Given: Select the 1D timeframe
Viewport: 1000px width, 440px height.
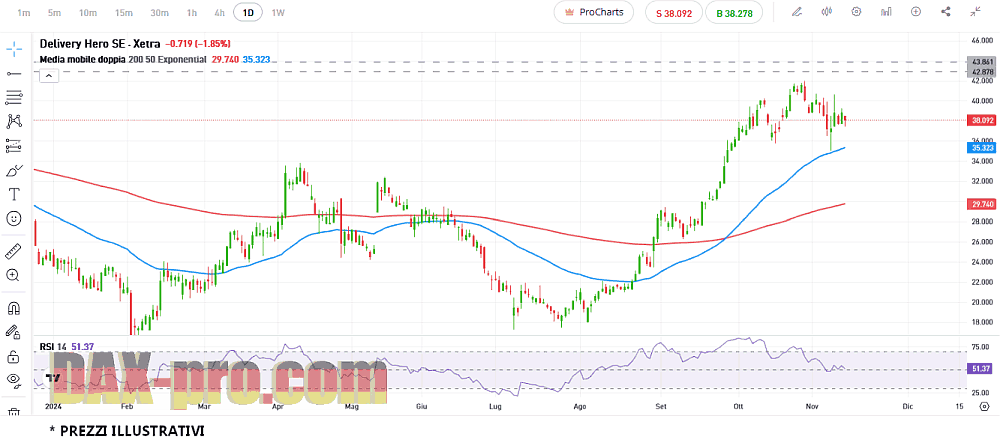Looking at the screenshot, I should 248,12.
